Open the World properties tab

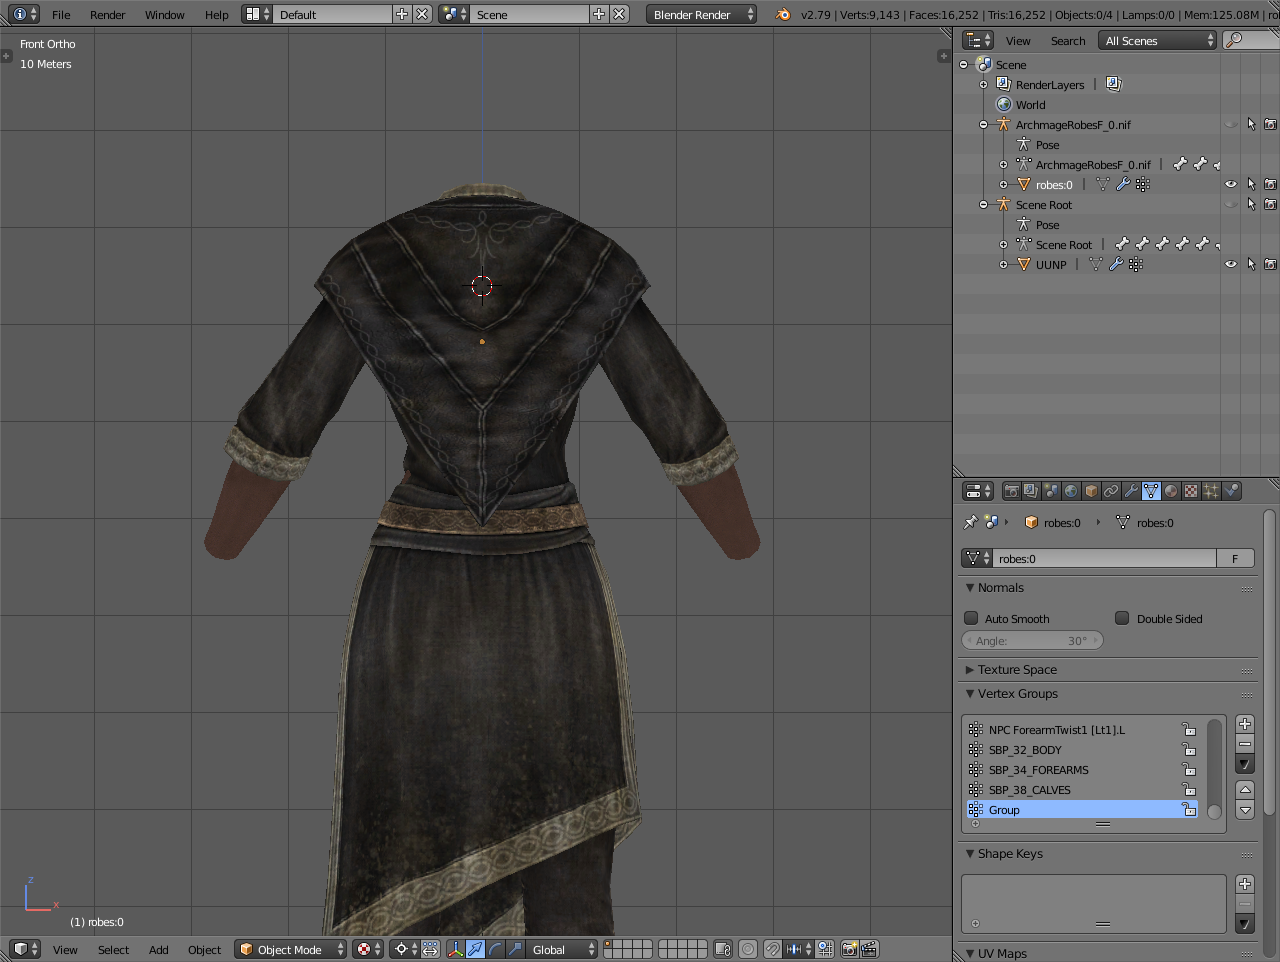pos(1071,491)
